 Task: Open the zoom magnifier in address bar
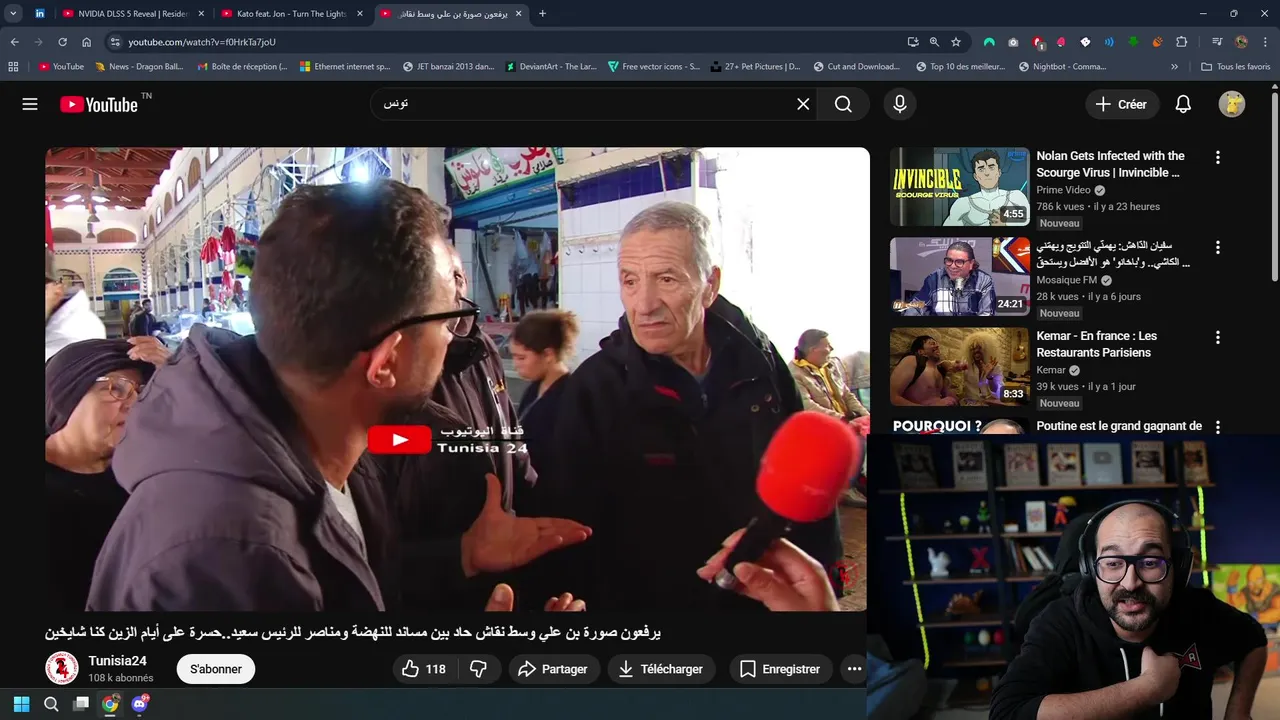coord(934,42)
